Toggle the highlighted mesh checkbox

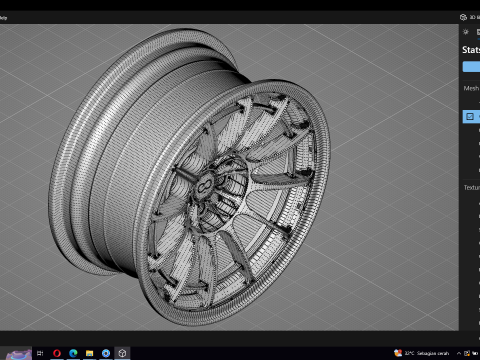[x=470, y=116]
